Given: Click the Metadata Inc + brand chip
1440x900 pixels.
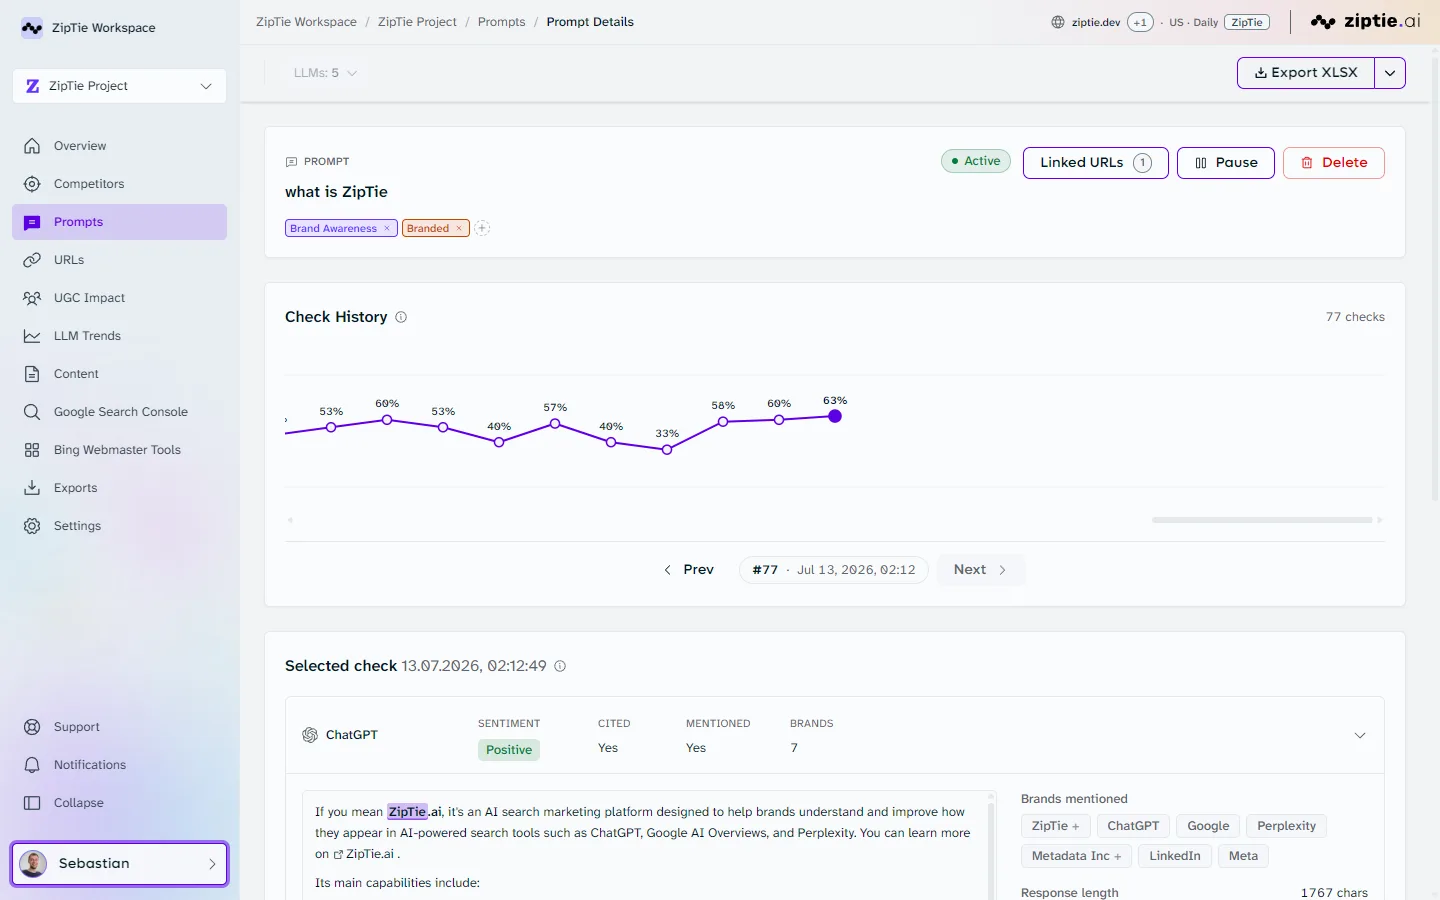Looking at the screenshot, I should [1076, 856].
